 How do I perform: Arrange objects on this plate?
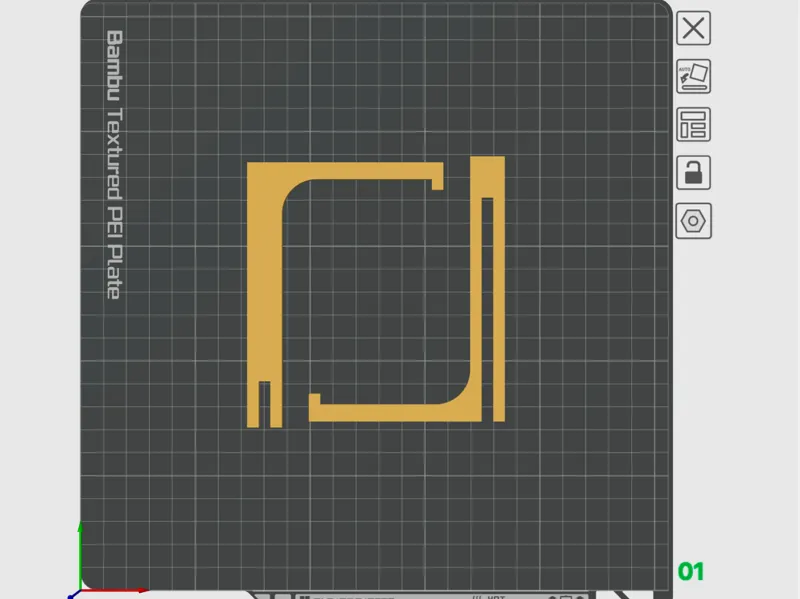(x=693, y=124)
